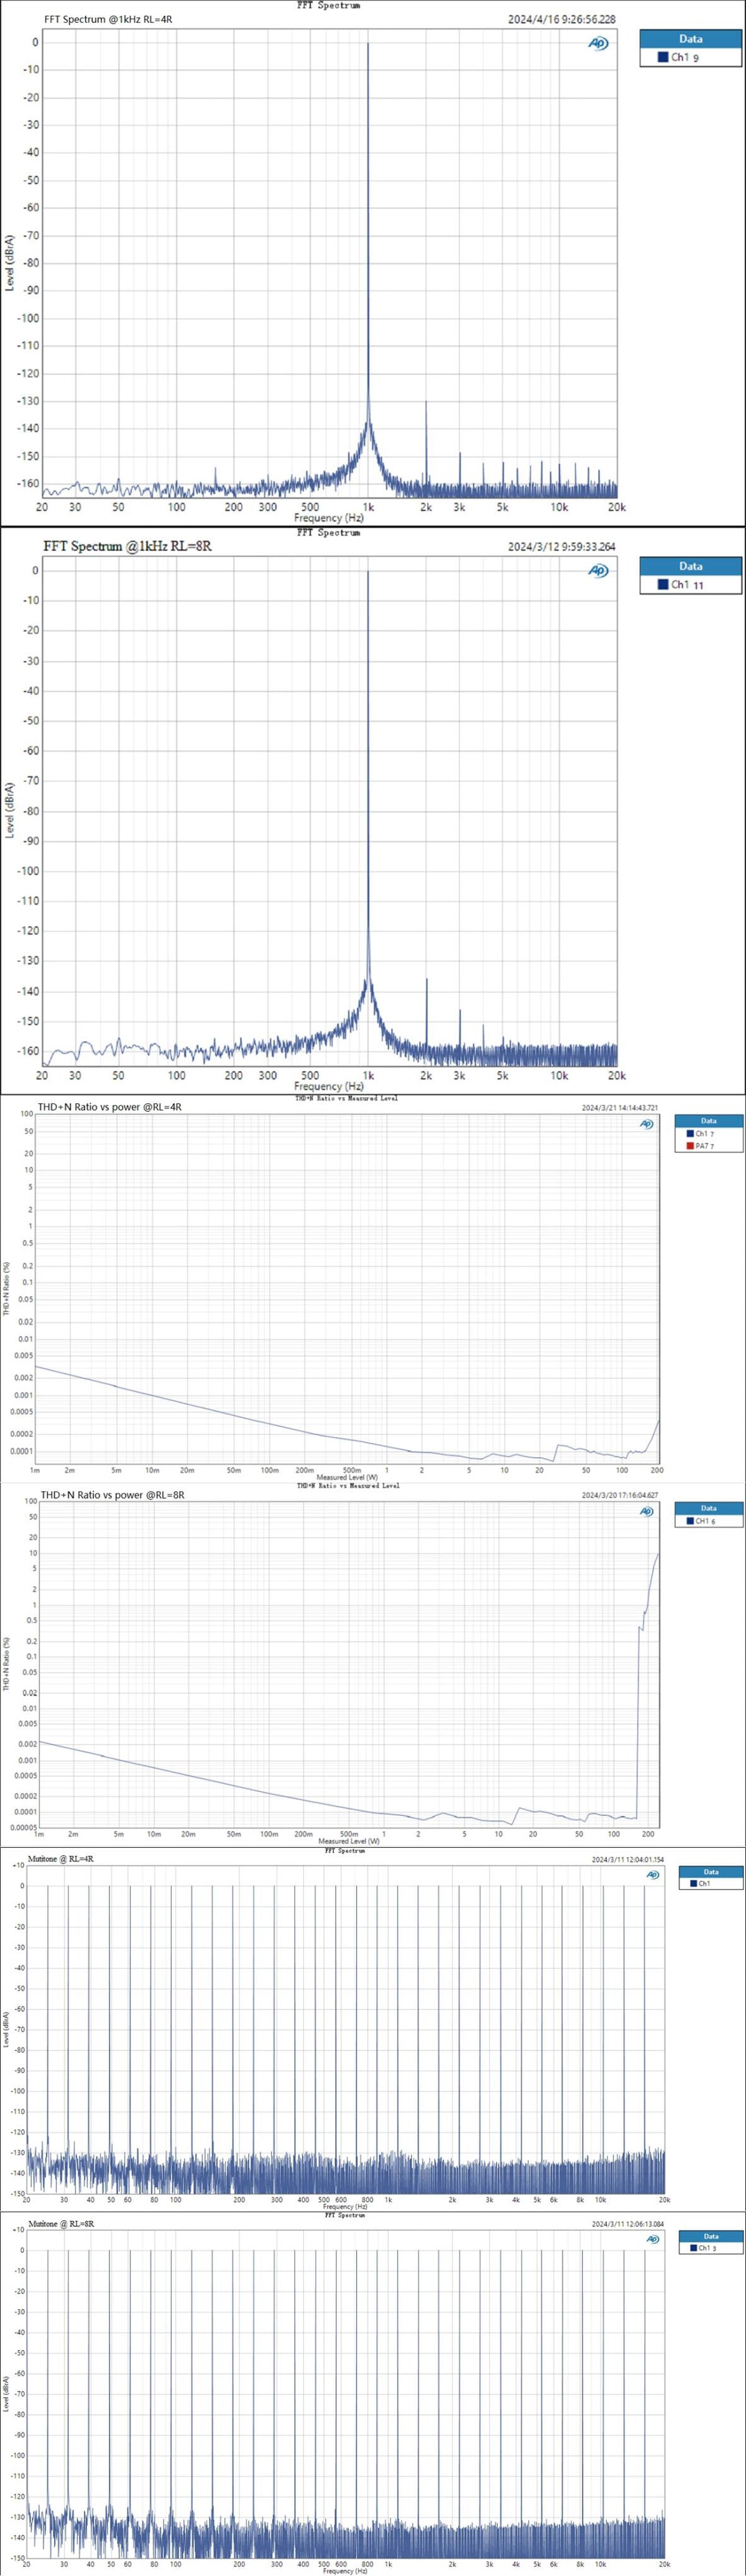
Task: Click the AP logo on FFT Spectrum RL=4R graph
Action: (x=597, y=43)
